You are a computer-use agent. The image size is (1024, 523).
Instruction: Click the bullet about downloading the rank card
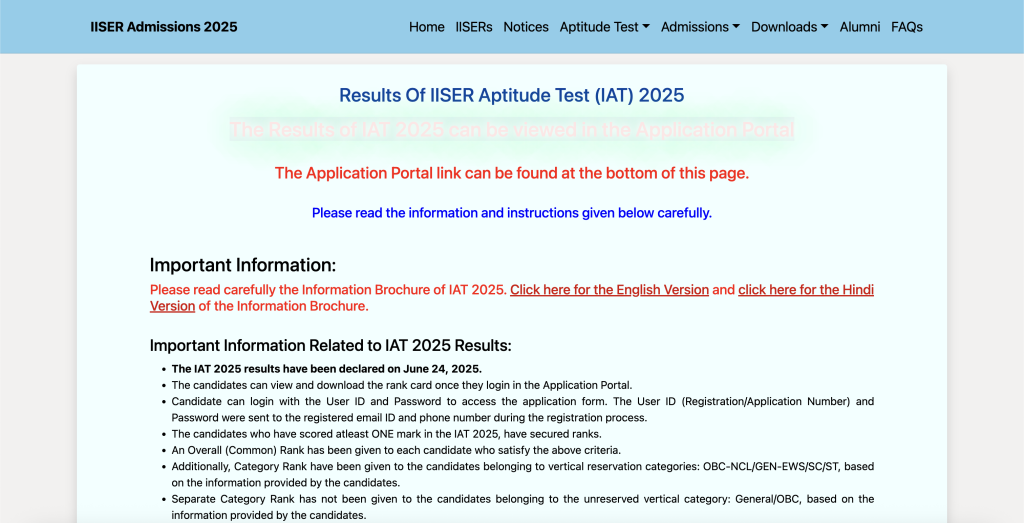[402, 385]
